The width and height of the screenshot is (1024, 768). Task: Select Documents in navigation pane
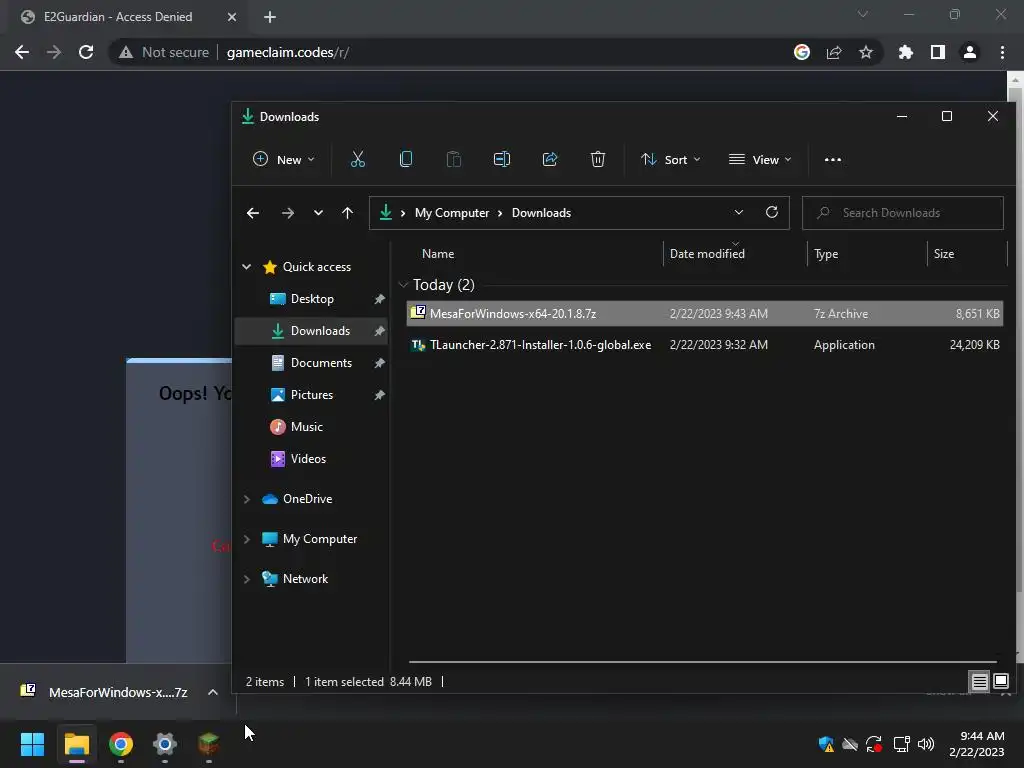click(x=321, y=363)
